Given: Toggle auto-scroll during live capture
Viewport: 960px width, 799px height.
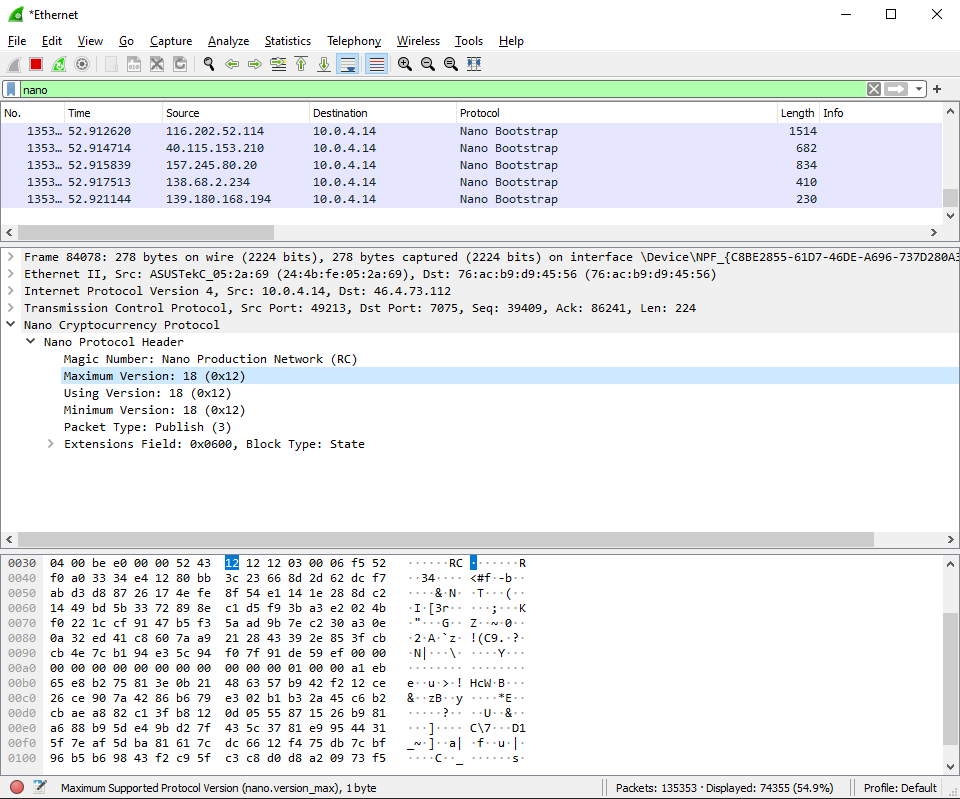Looking at the screenshot, I should point(345,63).
